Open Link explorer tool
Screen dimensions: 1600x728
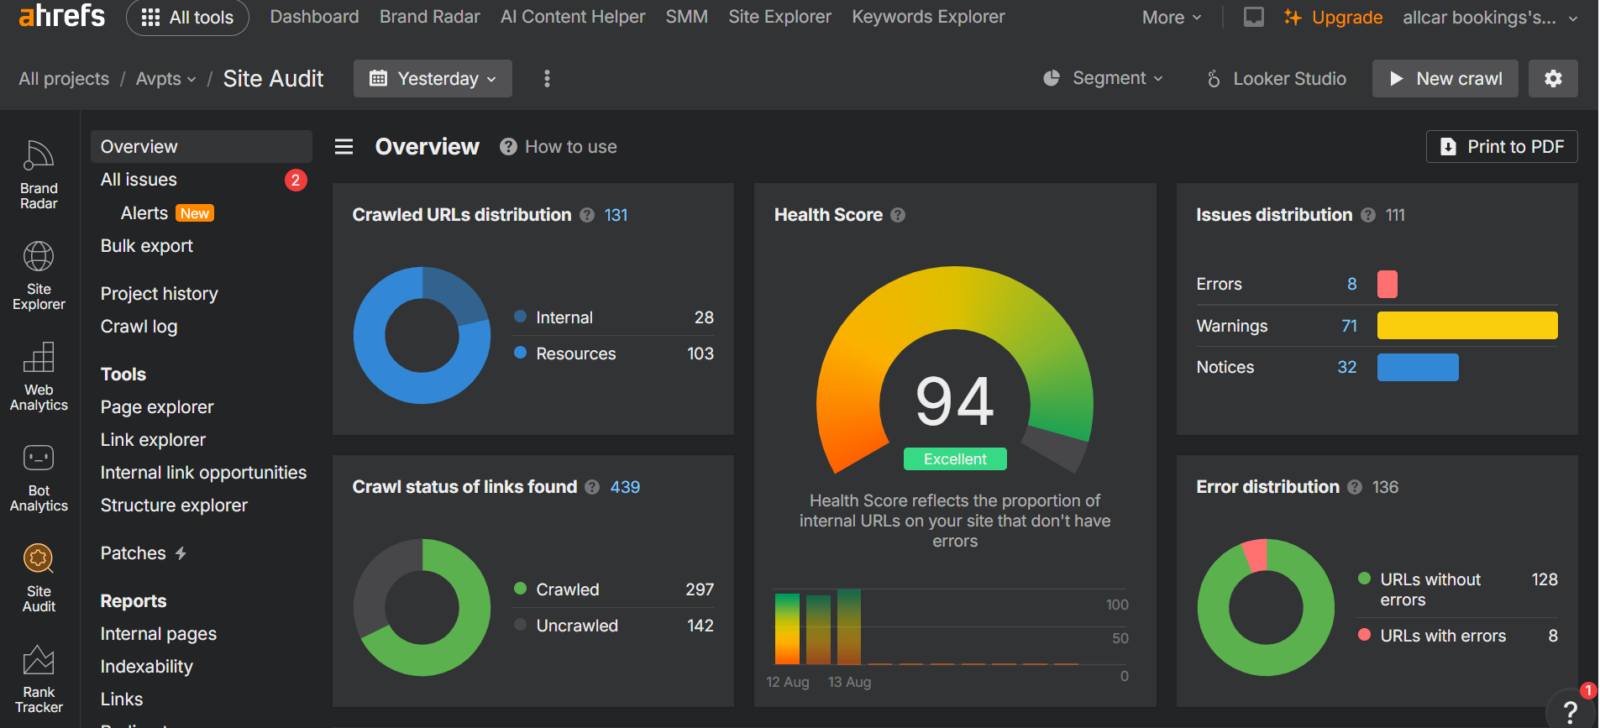coord(153,440)
